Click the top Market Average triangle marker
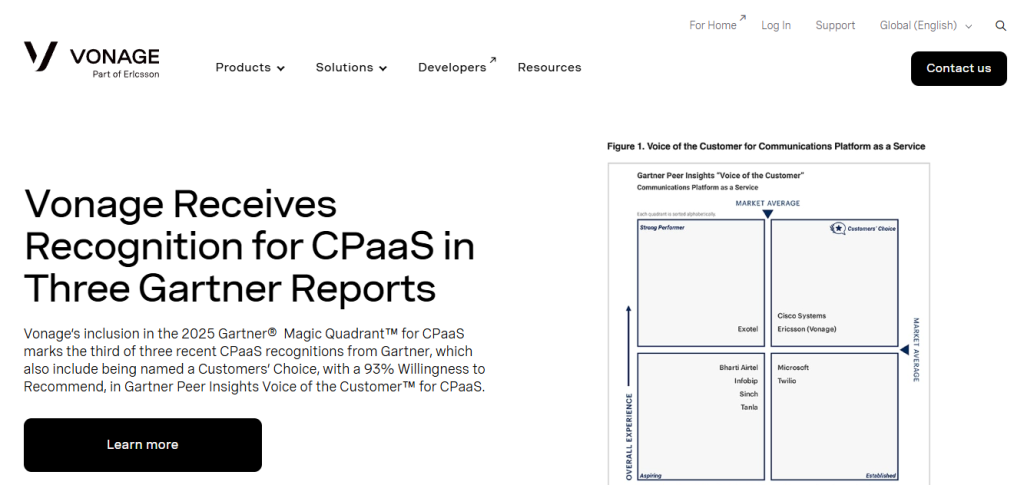The width and height of the screenshot is (1024, 485). pyautogui.click(x=767, y=214)
